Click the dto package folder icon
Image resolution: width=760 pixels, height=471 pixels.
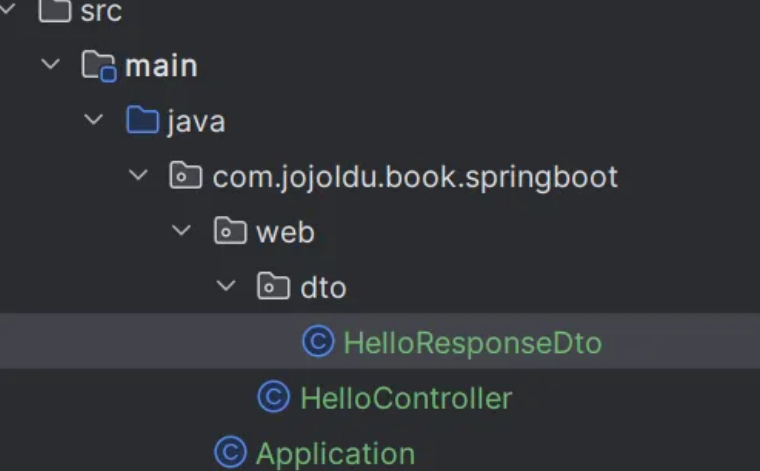(x=273, y=286)
